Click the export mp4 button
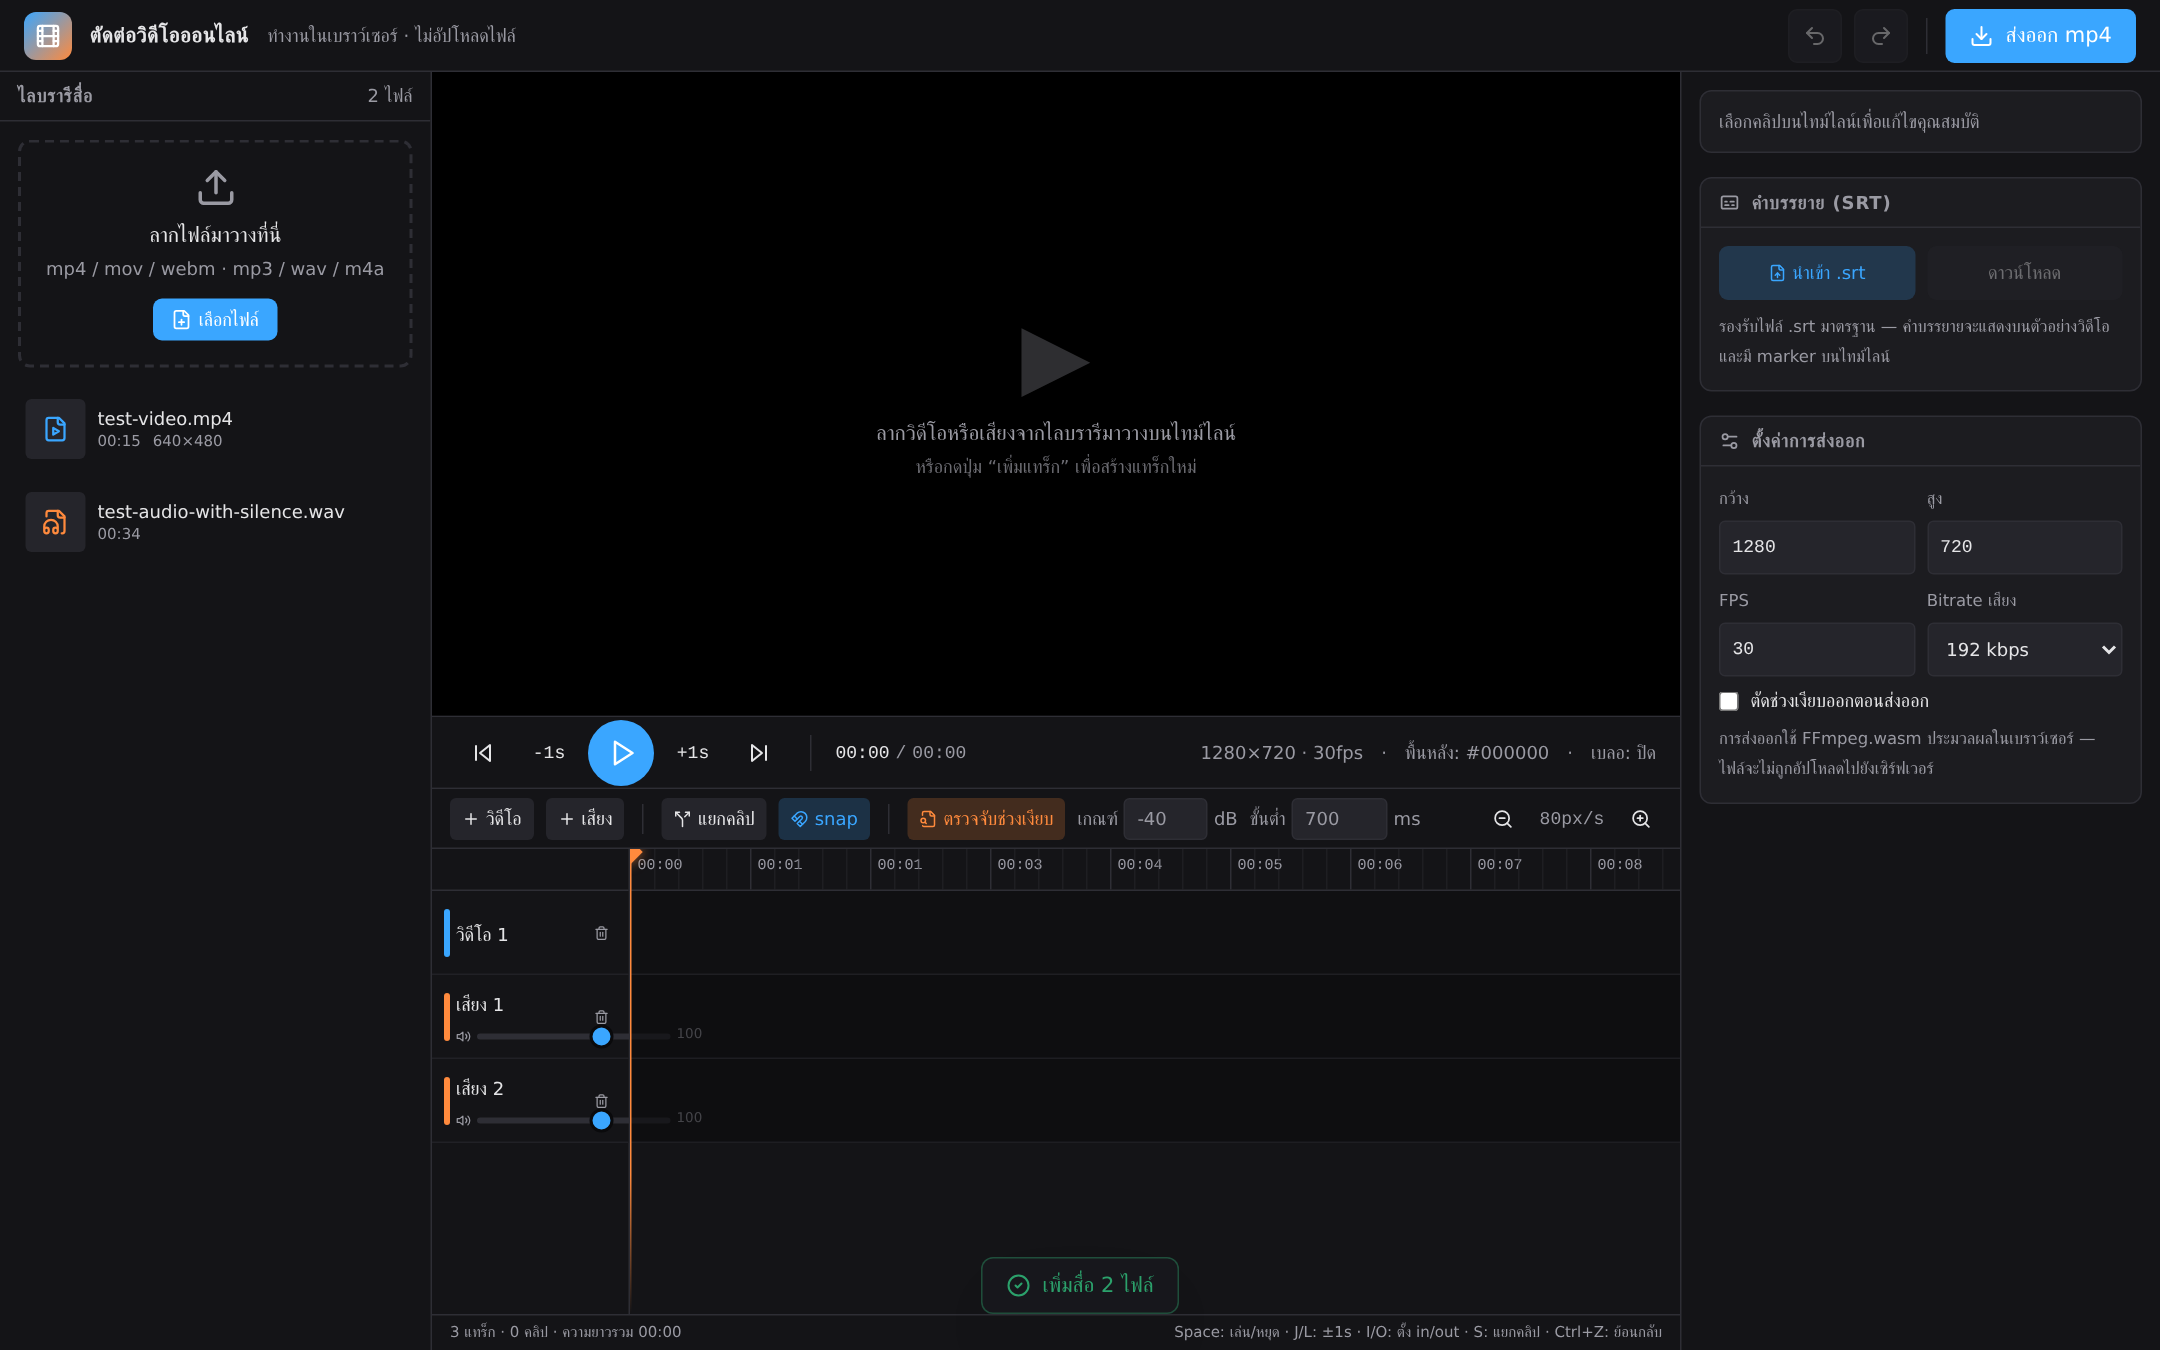Viewport: 2160px width, 1350px height. (x=2040, y=36)
